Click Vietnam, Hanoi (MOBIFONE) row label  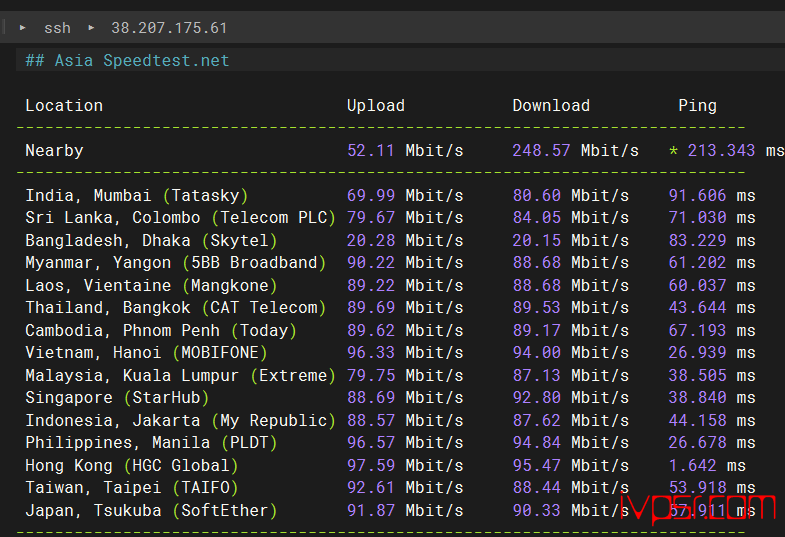pos(146,353)
